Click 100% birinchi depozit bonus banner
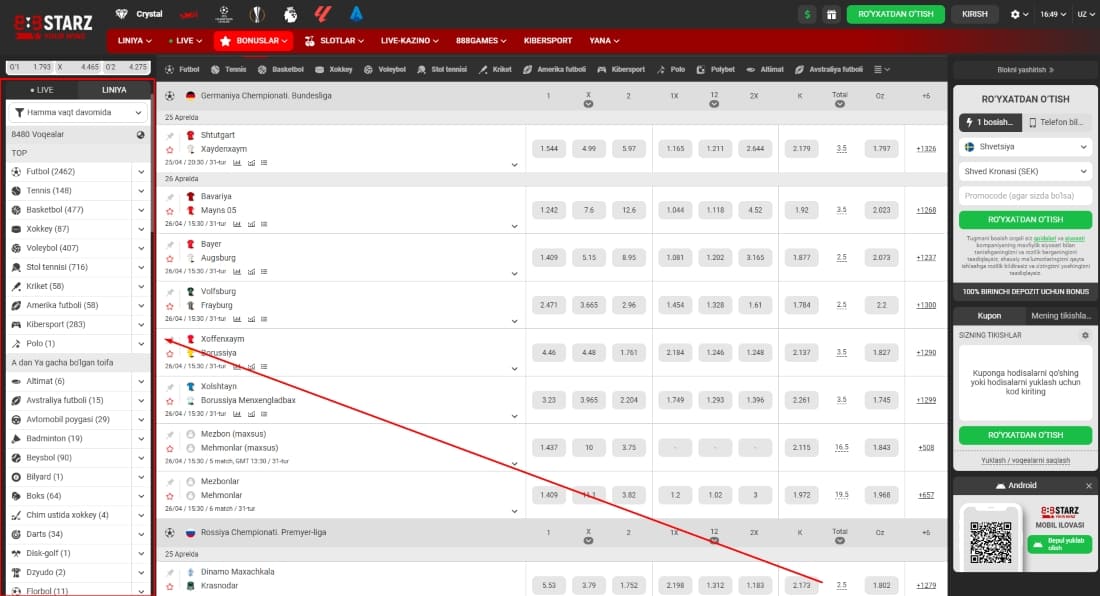Screen dimensions: 1100x596 [1025, 292]
